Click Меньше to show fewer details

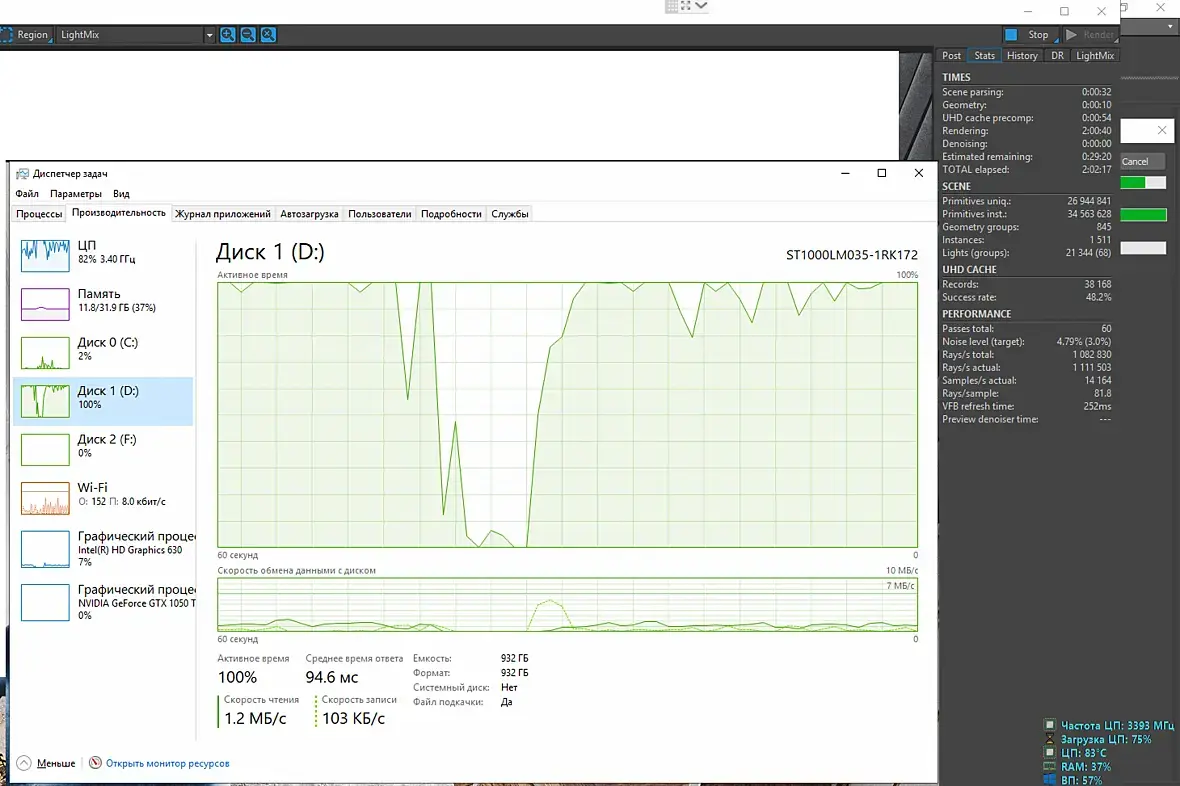[x=56, y=763]
